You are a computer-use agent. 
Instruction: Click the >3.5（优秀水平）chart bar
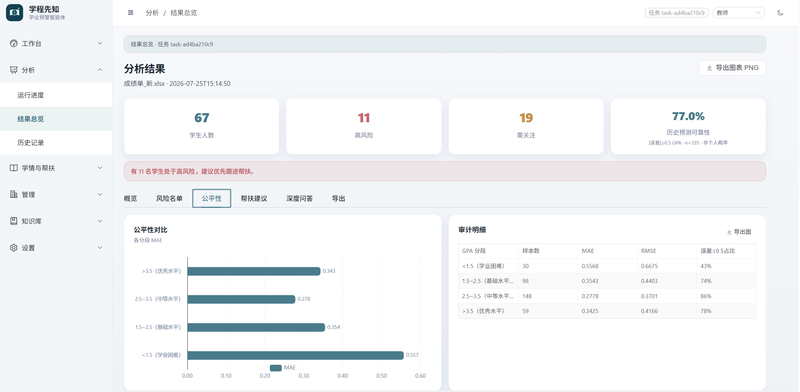click(254, 271)
